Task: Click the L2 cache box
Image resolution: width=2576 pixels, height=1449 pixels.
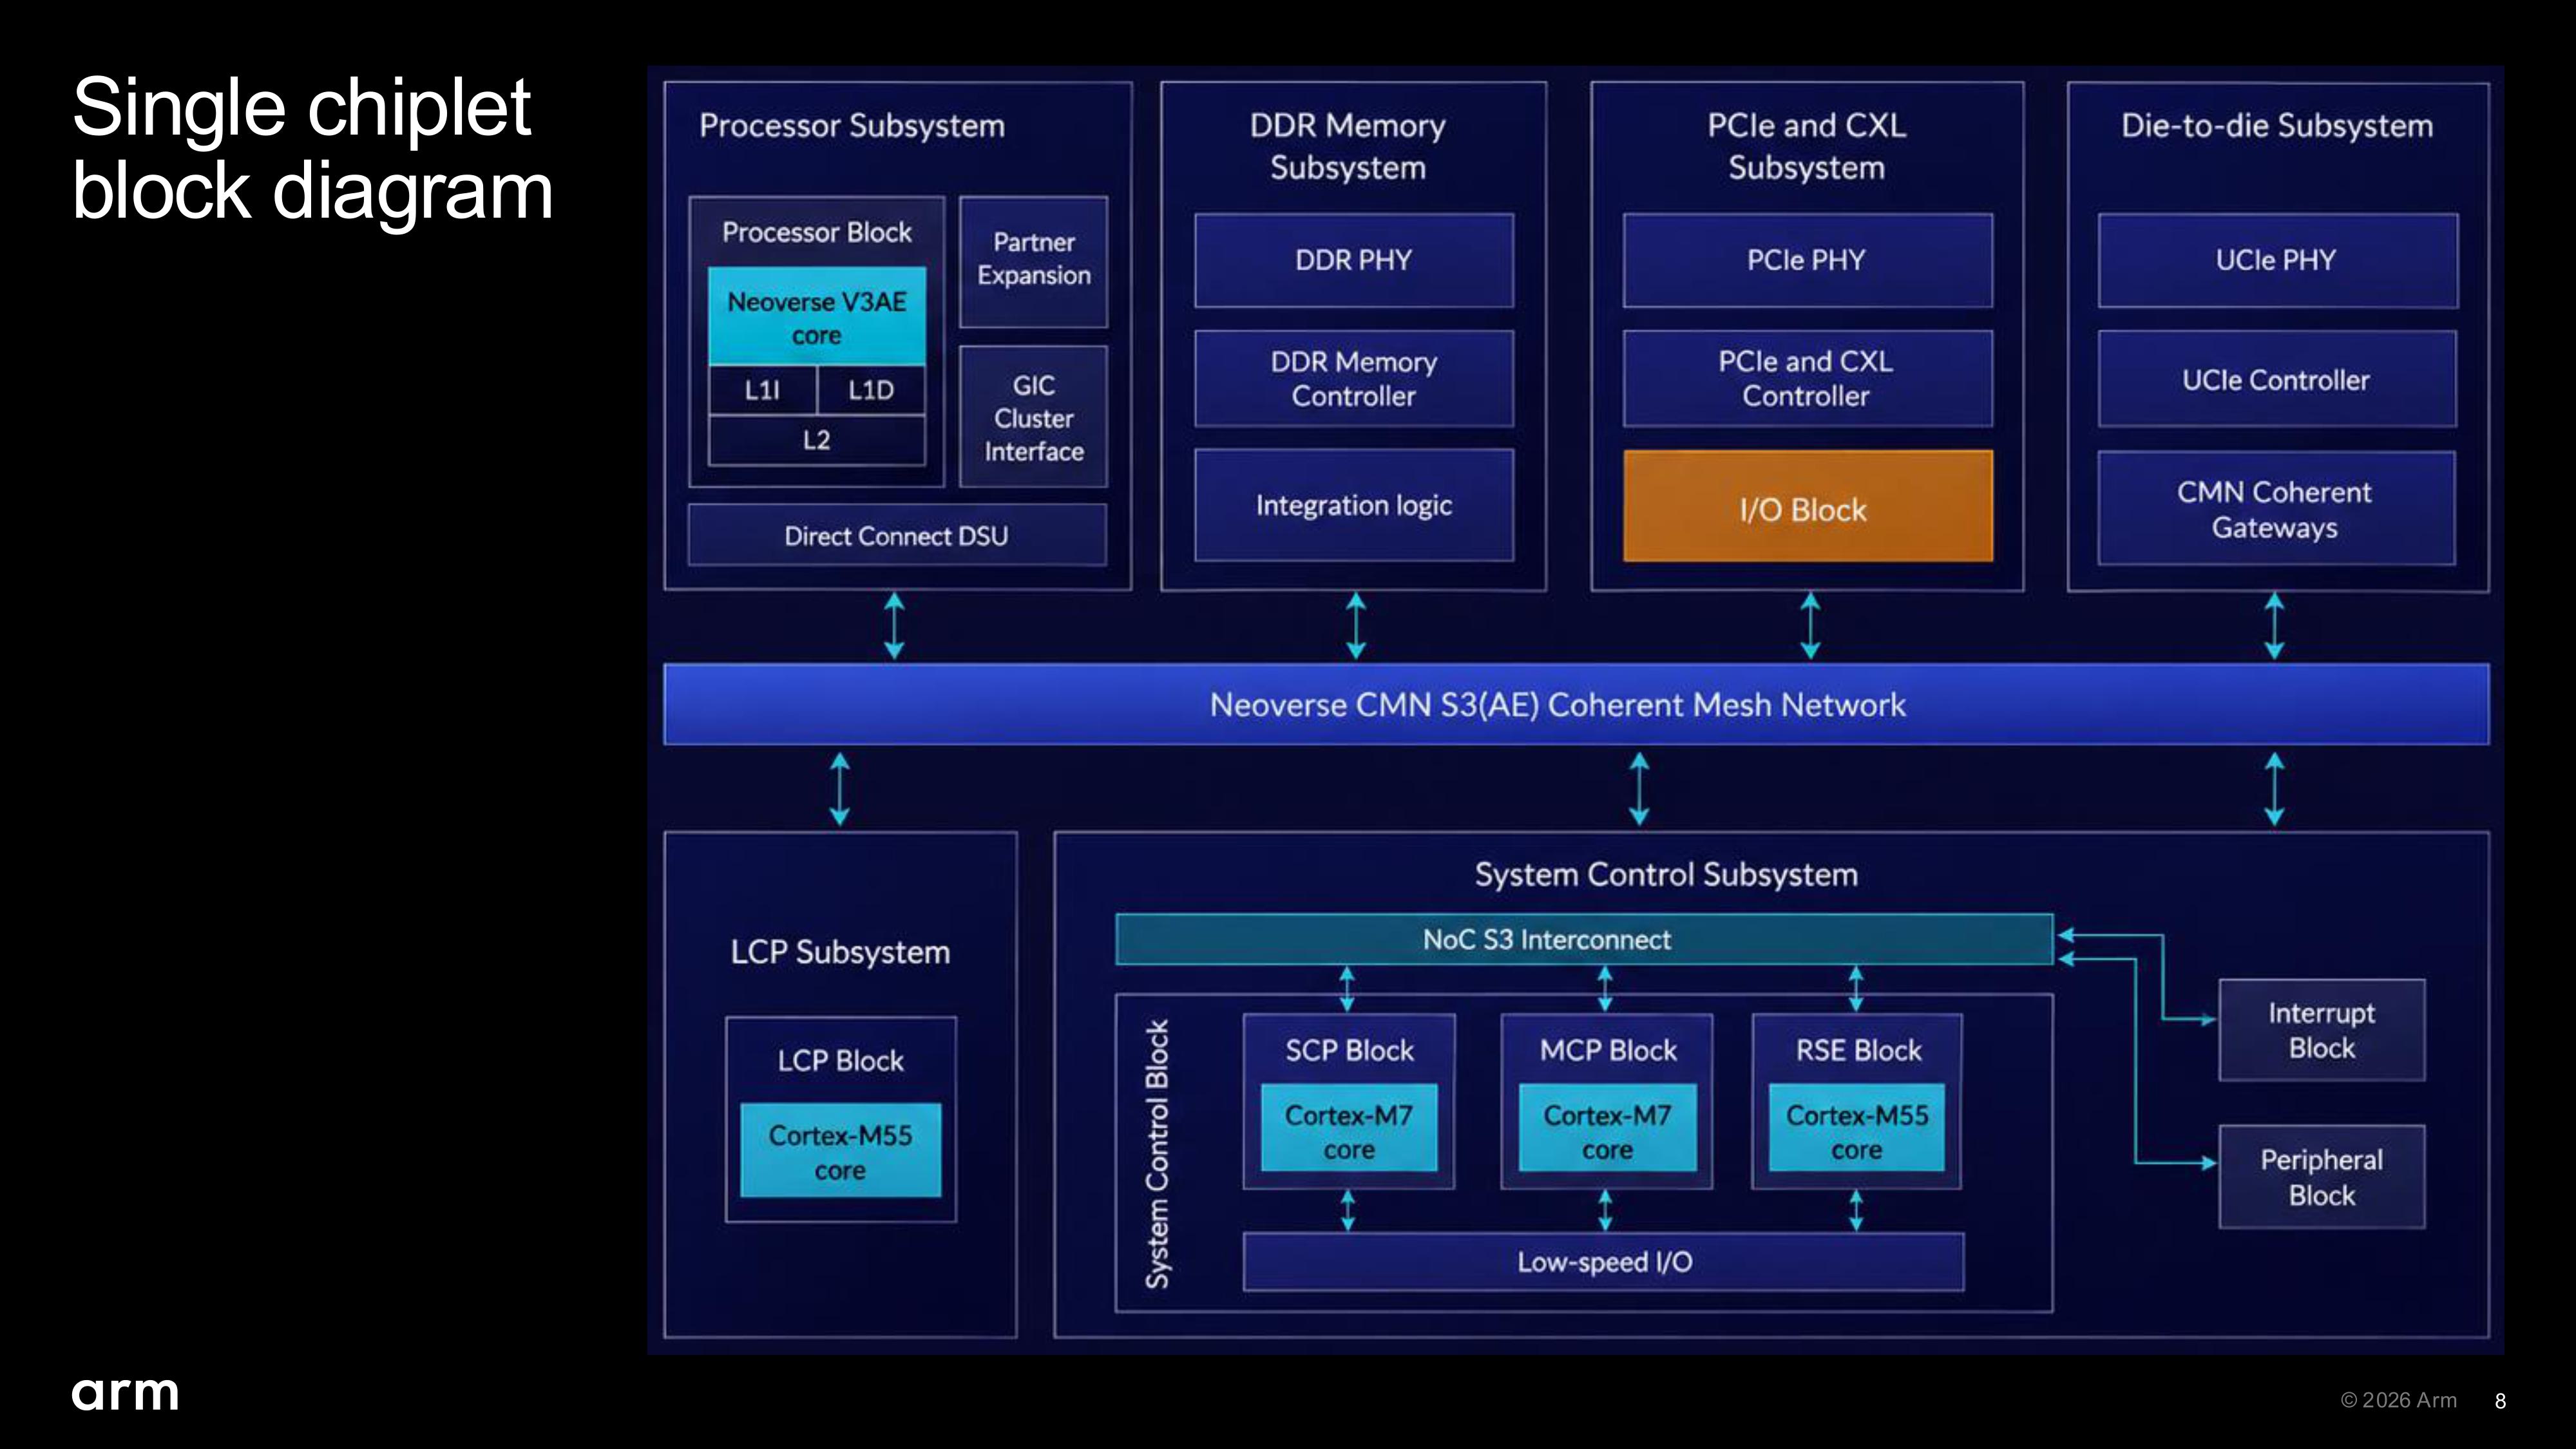Action: pyautogui.click(x=817, y=440)
